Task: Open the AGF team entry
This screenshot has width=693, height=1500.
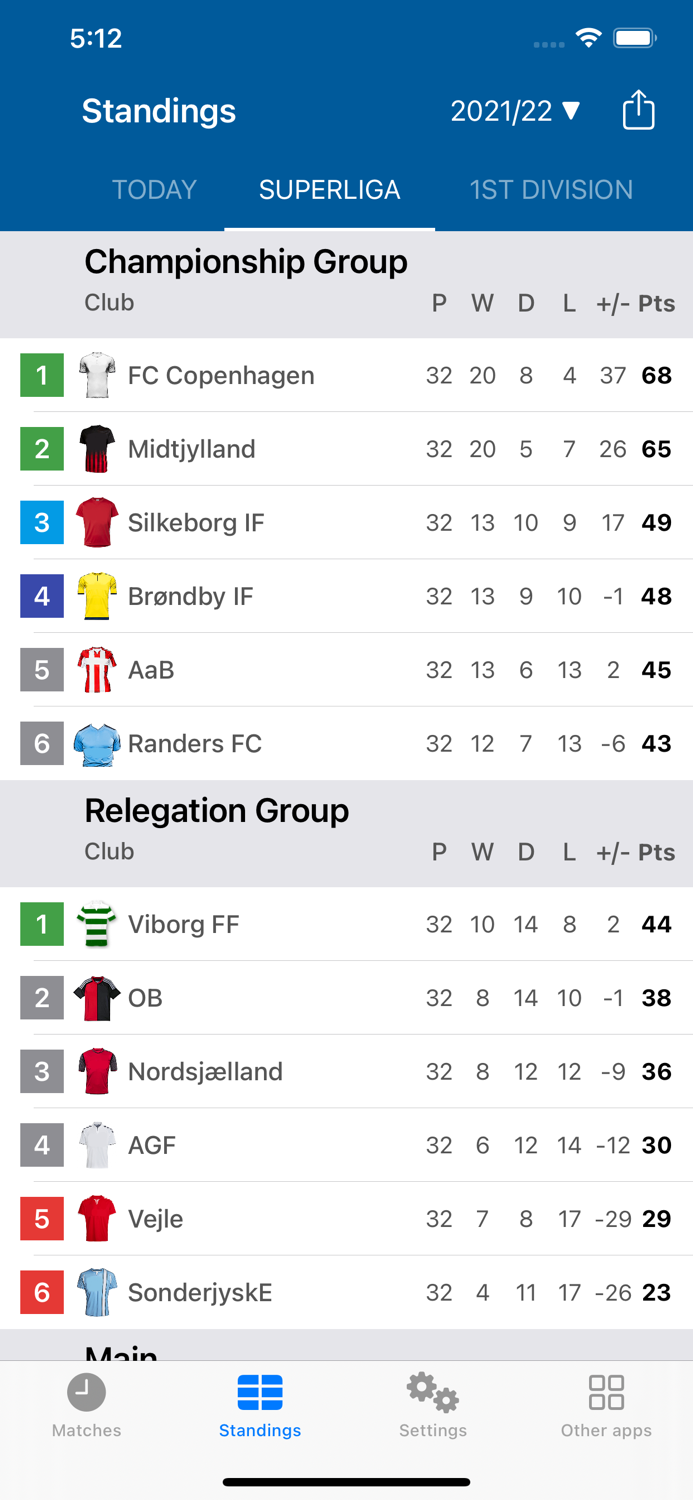Action: [346, 1145]
